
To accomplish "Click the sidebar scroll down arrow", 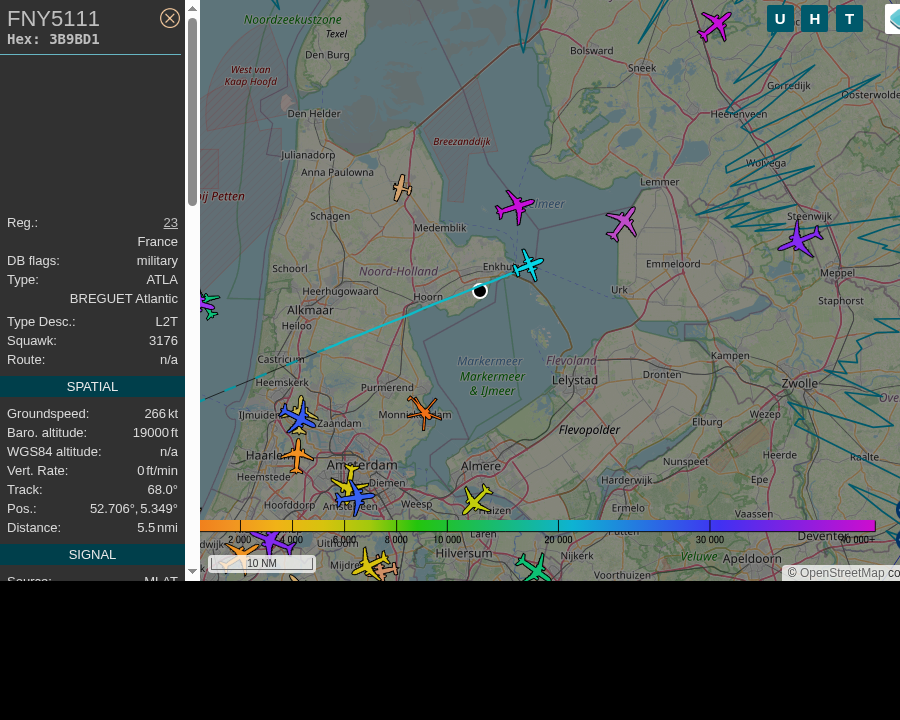I will point(192,571).
